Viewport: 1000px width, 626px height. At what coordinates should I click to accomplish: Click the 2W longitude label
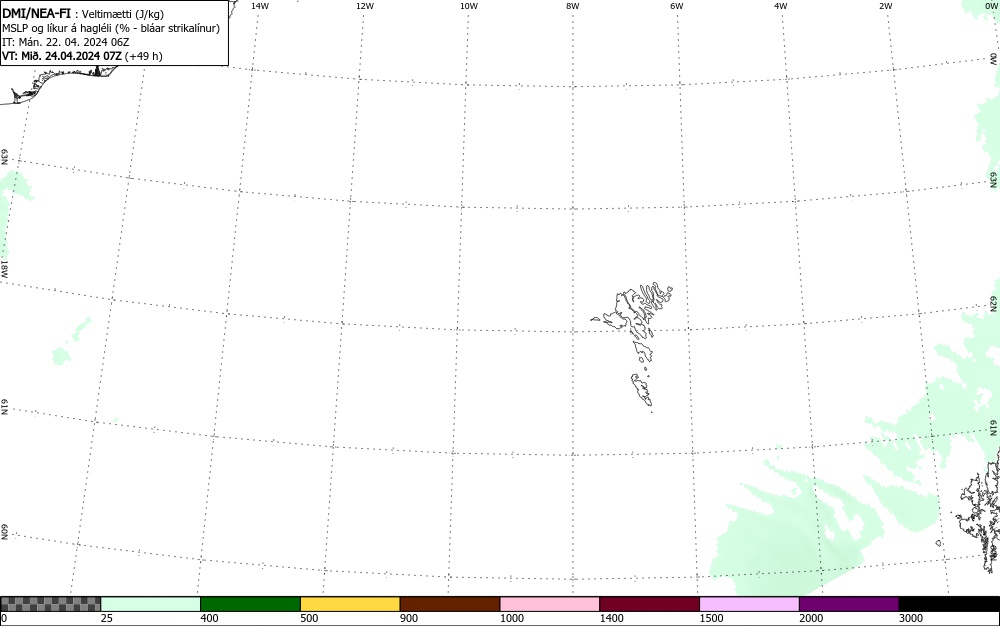(x=885, y=6)
